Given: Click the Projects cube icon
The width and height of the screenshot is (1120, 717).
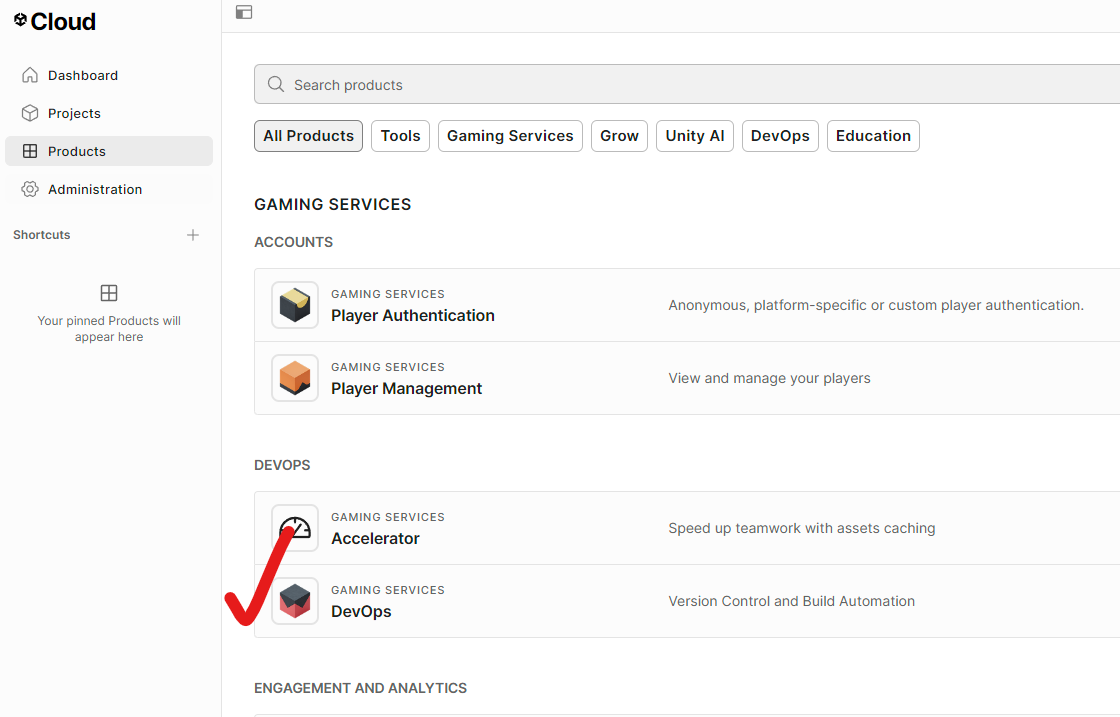Looking at the screenshot, I should click(x=30, y=113).
